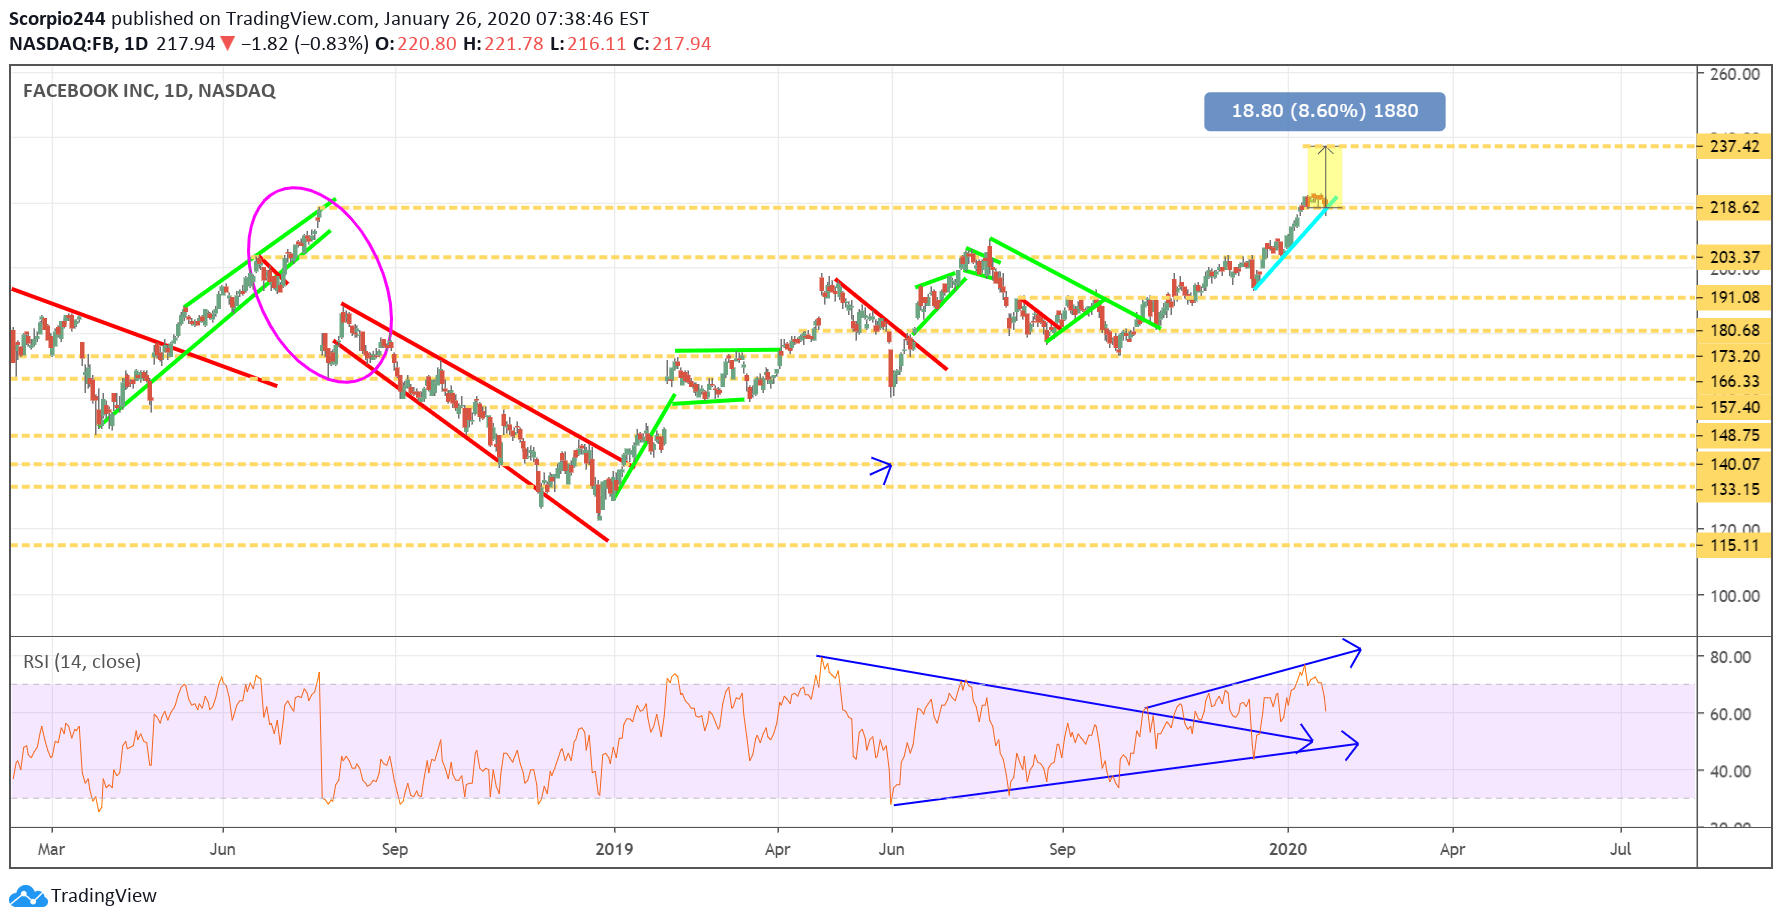Click the Scorpio244 author name
Screen dimensions: 1782x923
click(57, 18)
